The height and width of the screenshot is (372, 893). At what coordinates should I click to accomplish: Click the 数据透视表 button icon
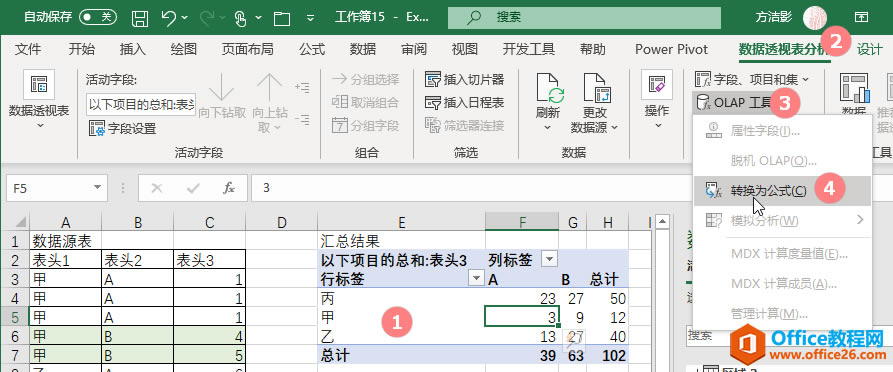pyautogui.click(x=39, y=85)
